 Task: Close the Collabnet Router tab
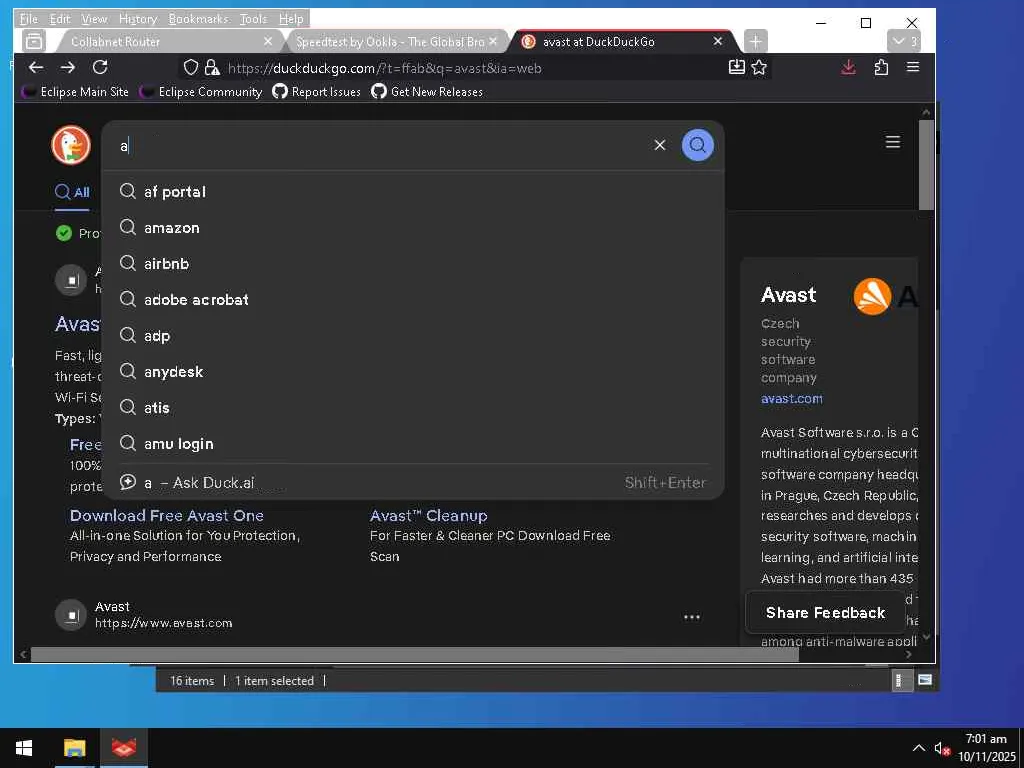(268, 41)
